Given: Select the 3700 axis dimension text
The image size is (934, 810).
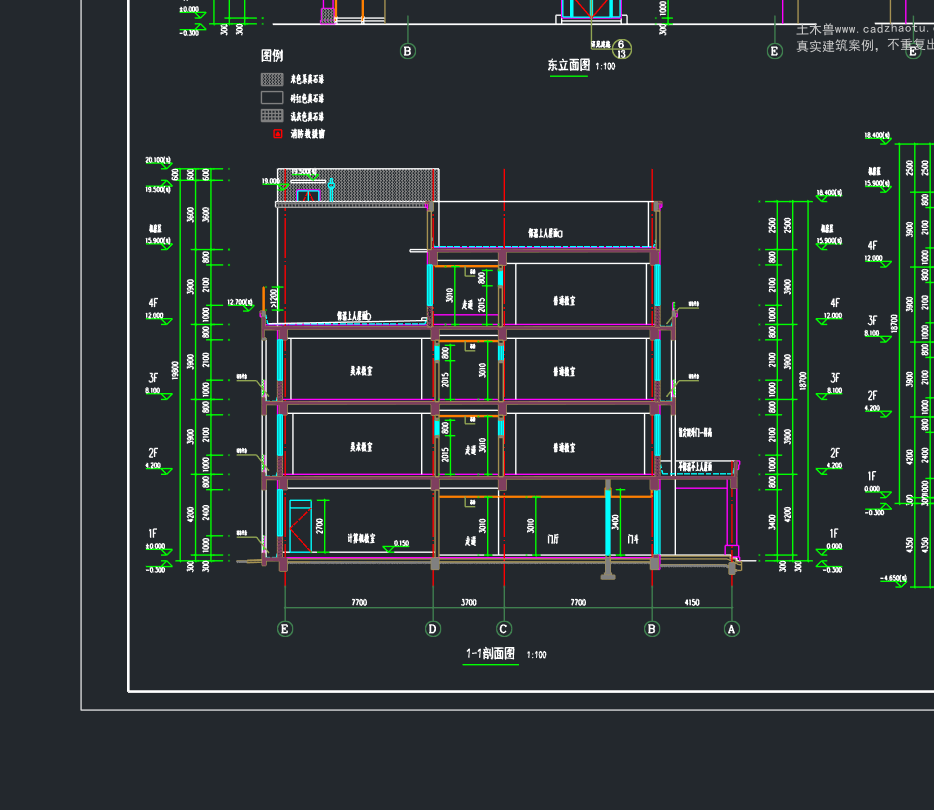Looking at the screenshot, I should point(469,602).
